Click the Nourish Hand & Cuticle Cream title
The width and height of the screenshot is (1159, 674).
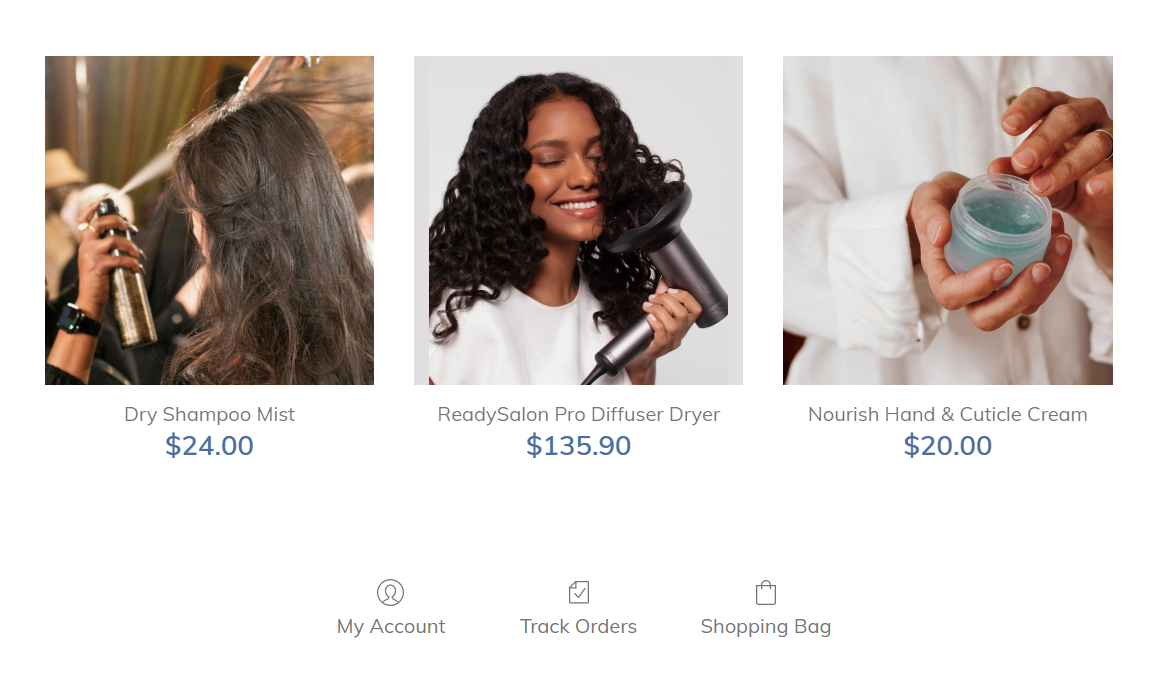click(947, 414)
